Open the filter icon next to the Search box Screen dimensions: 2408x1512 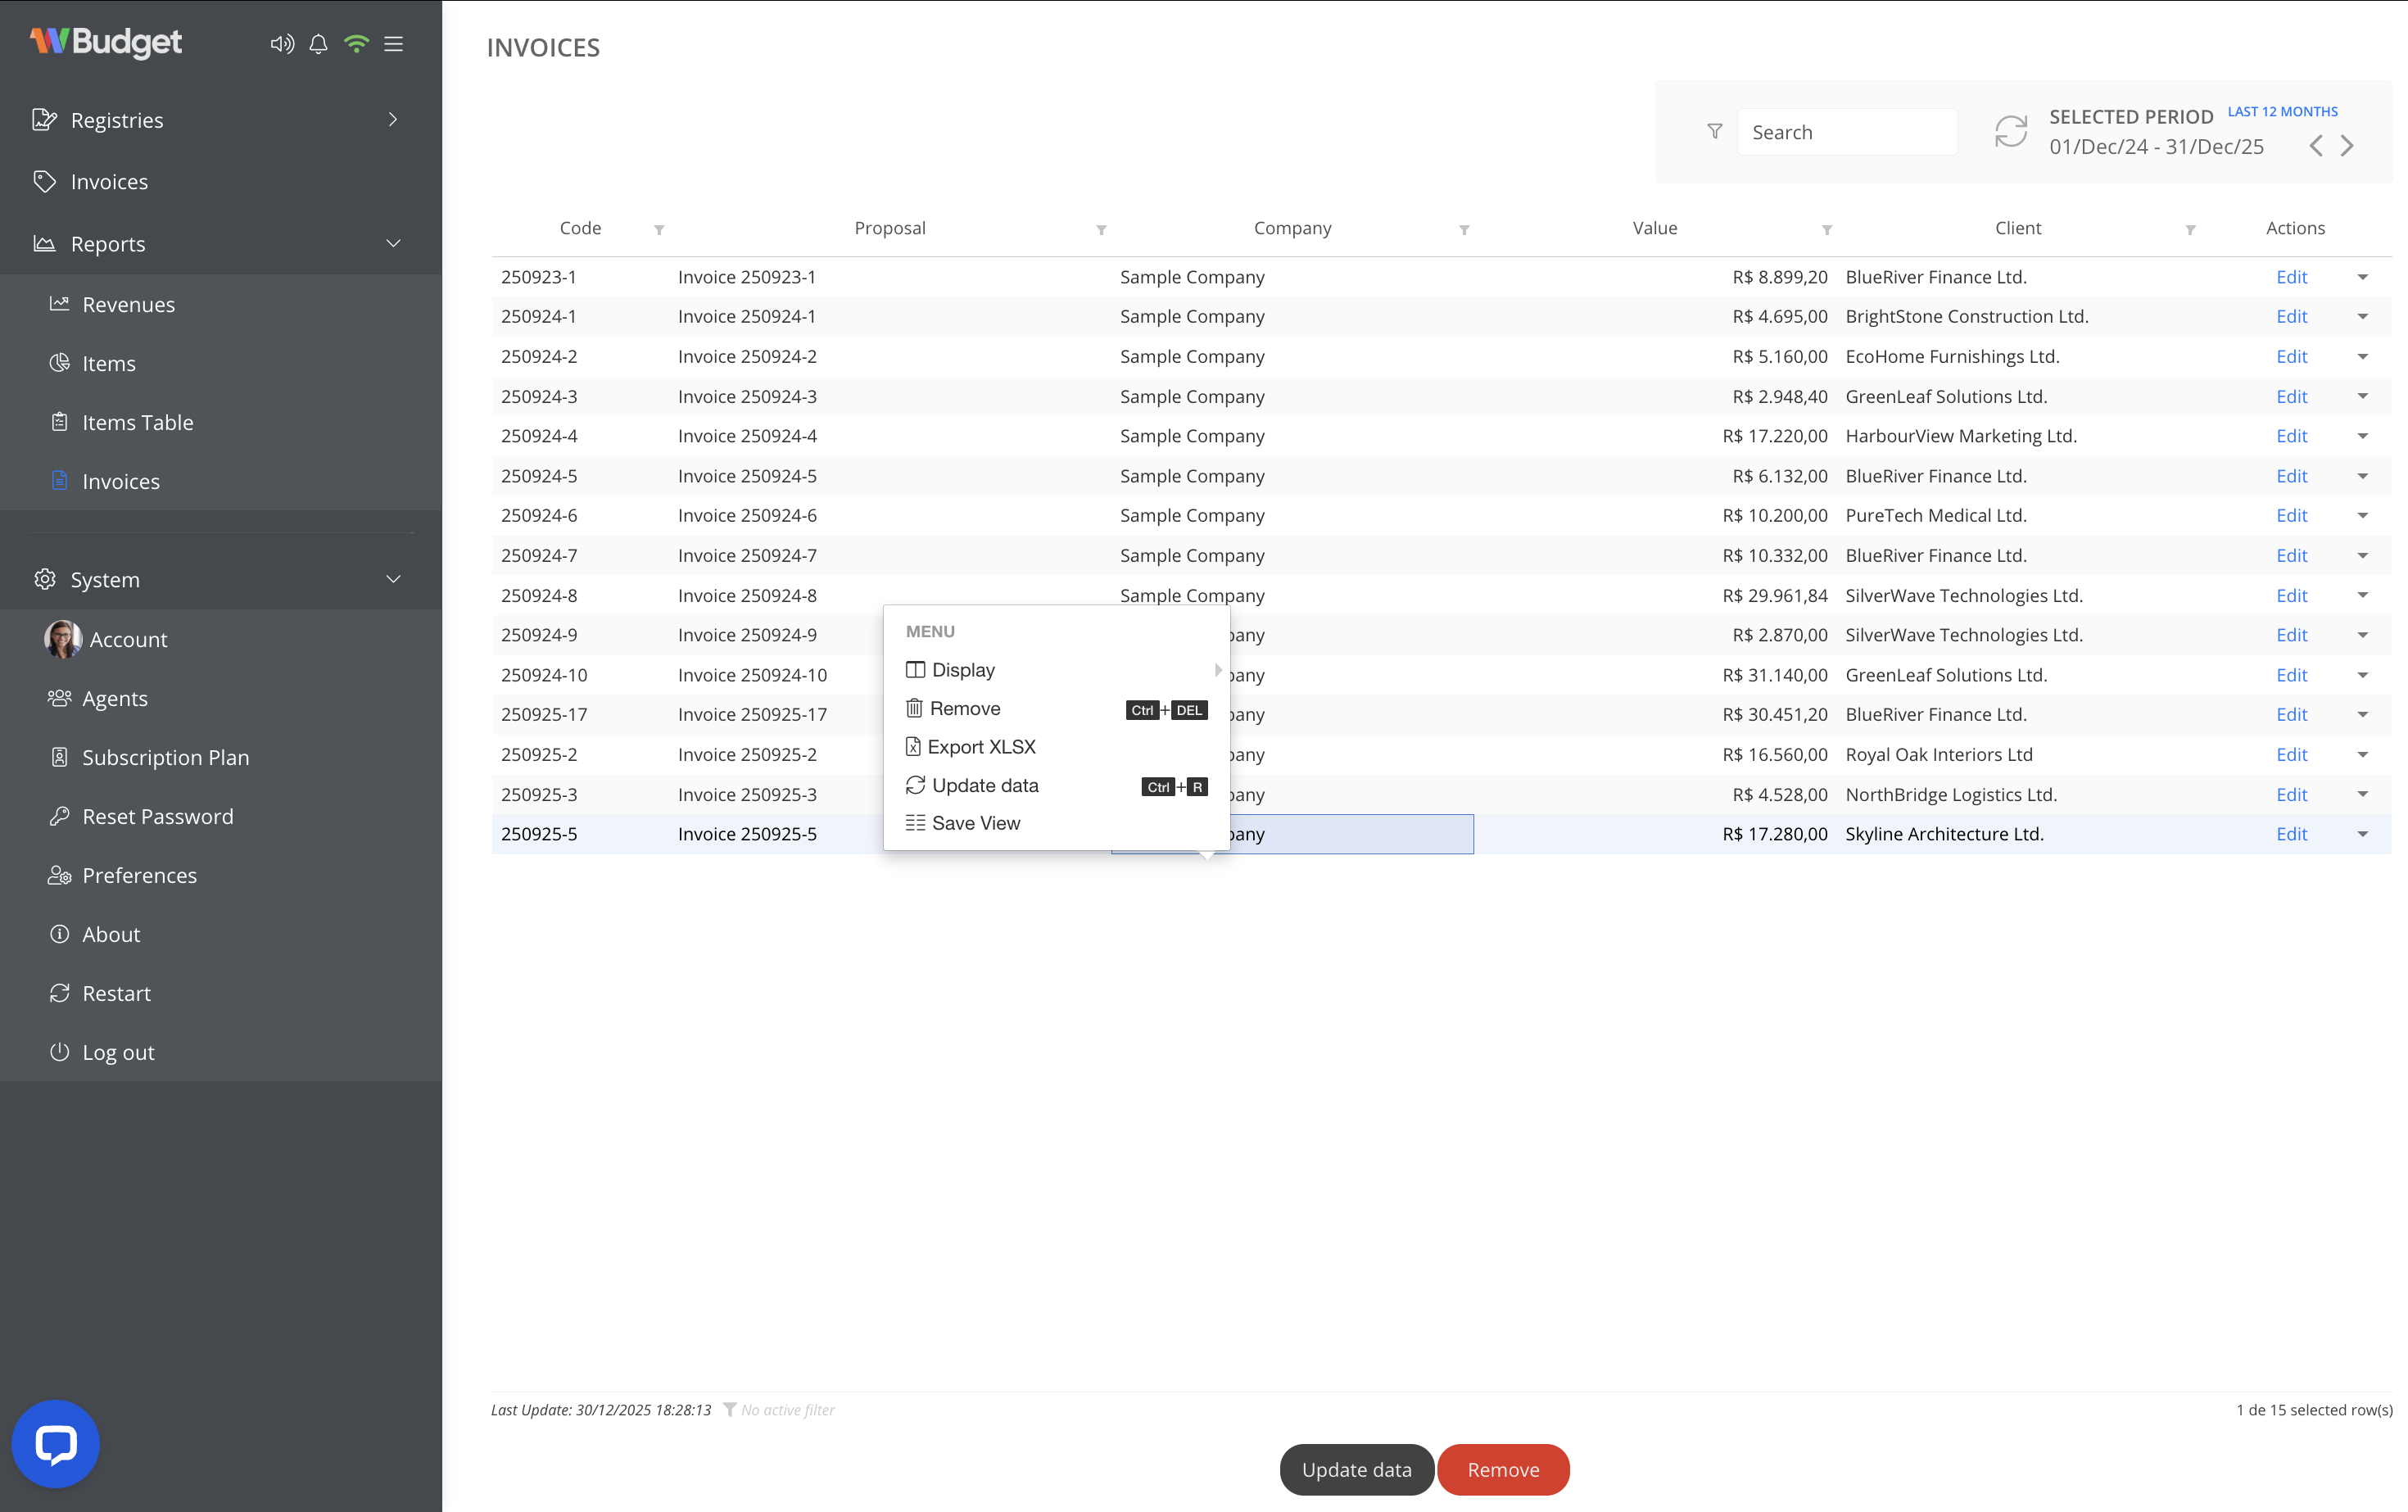(x=1714, y=131)
